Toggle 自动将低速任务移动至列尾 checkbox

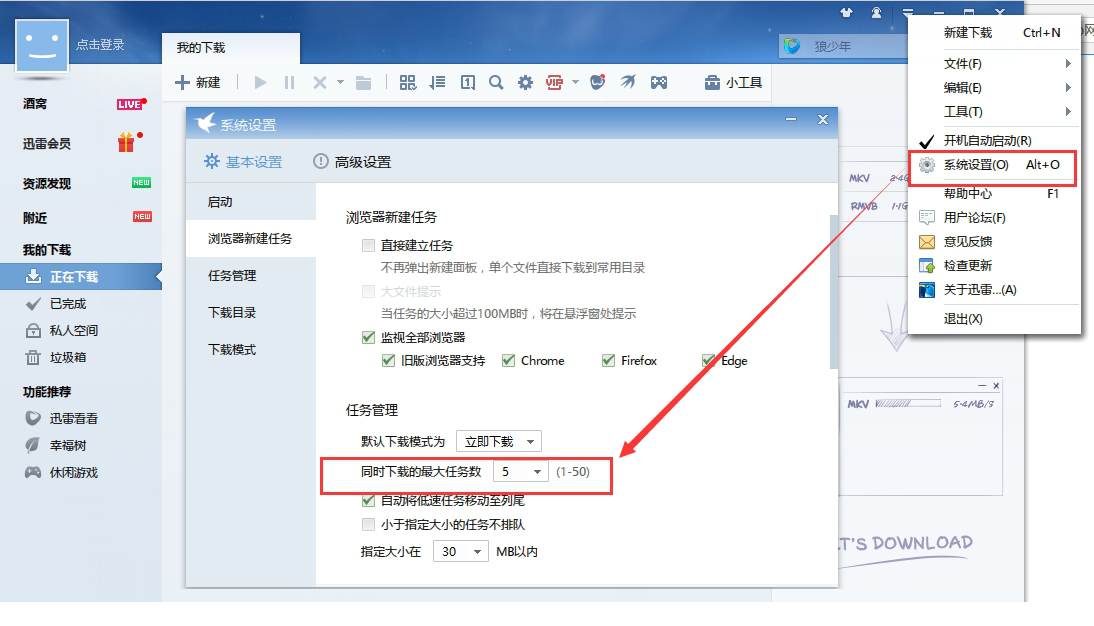[368, 500]
